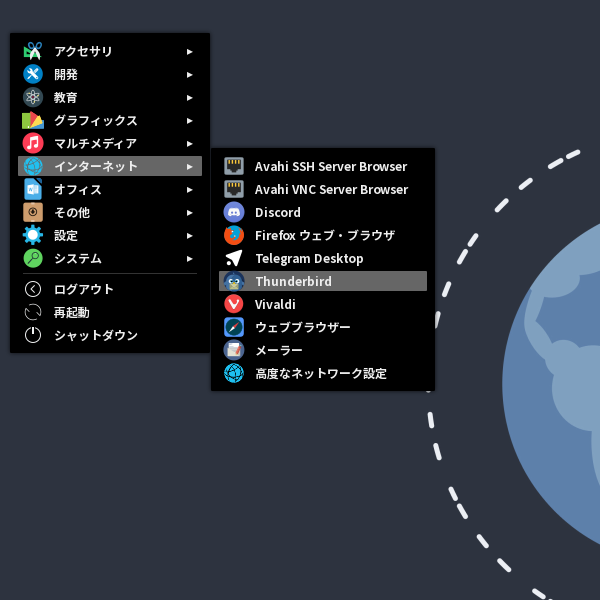Click the Avahi SSH Server Browser port icon
Screen dimensions: 600x600
(234, 166)
